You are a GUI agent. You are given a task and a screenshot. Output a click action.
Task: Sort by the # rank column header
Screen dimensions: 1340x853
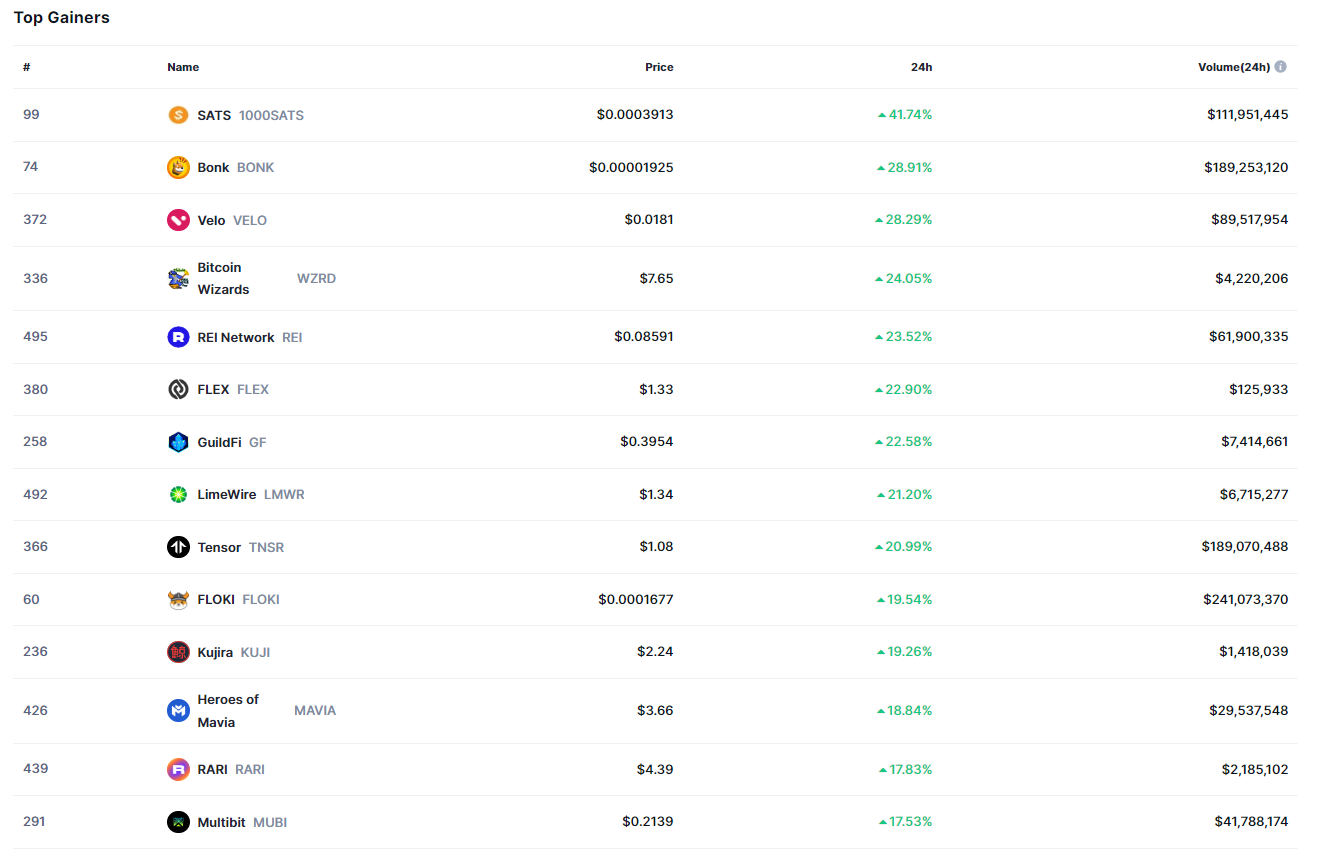tap(27, 67)
